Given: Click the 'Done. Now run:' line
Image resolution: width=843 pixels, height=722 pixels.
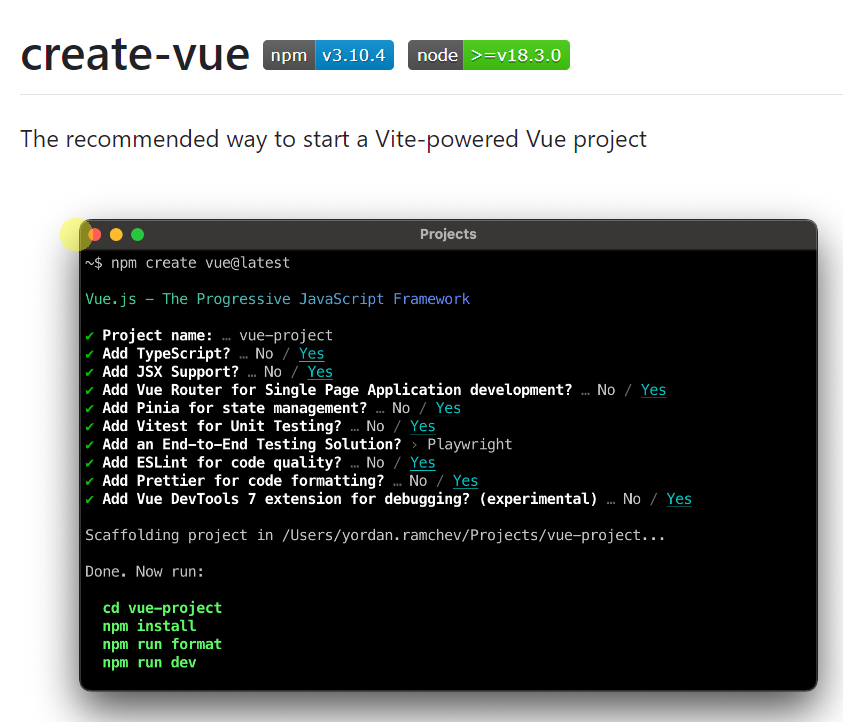Looking at the screenshot, I should click(145, 571).
